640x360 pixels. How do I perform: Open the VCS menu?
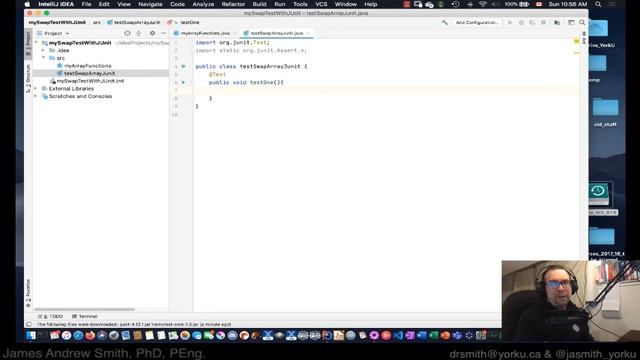click(x=321, y=4)
